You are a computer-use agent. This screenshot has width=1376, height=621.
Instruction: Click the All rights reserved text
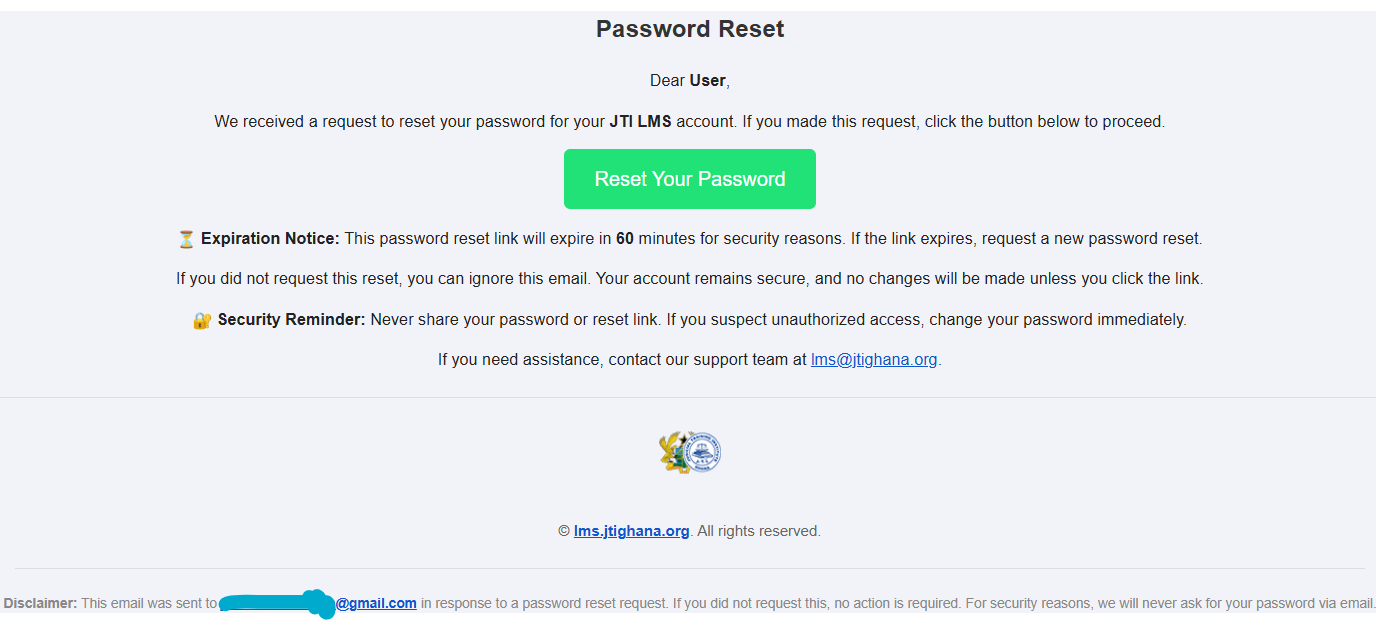759,531
